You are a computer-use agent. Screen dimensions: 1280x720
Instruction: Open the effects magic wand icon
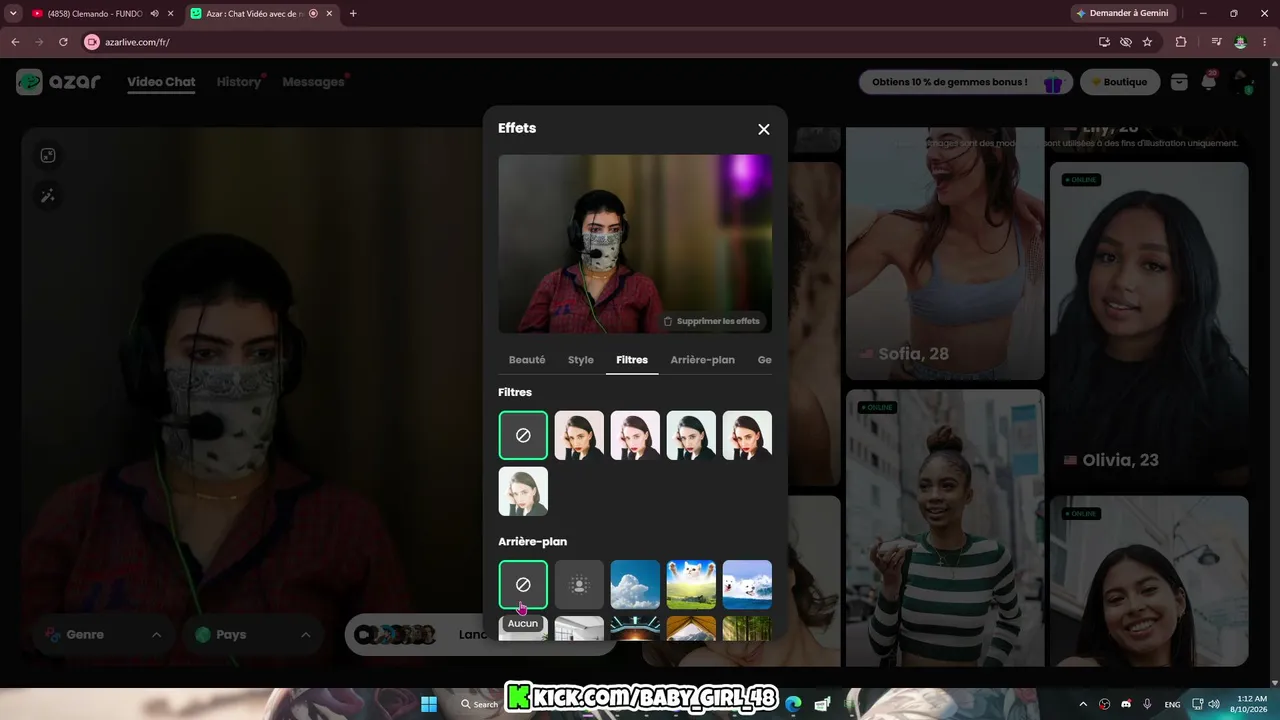pos(48,196)
